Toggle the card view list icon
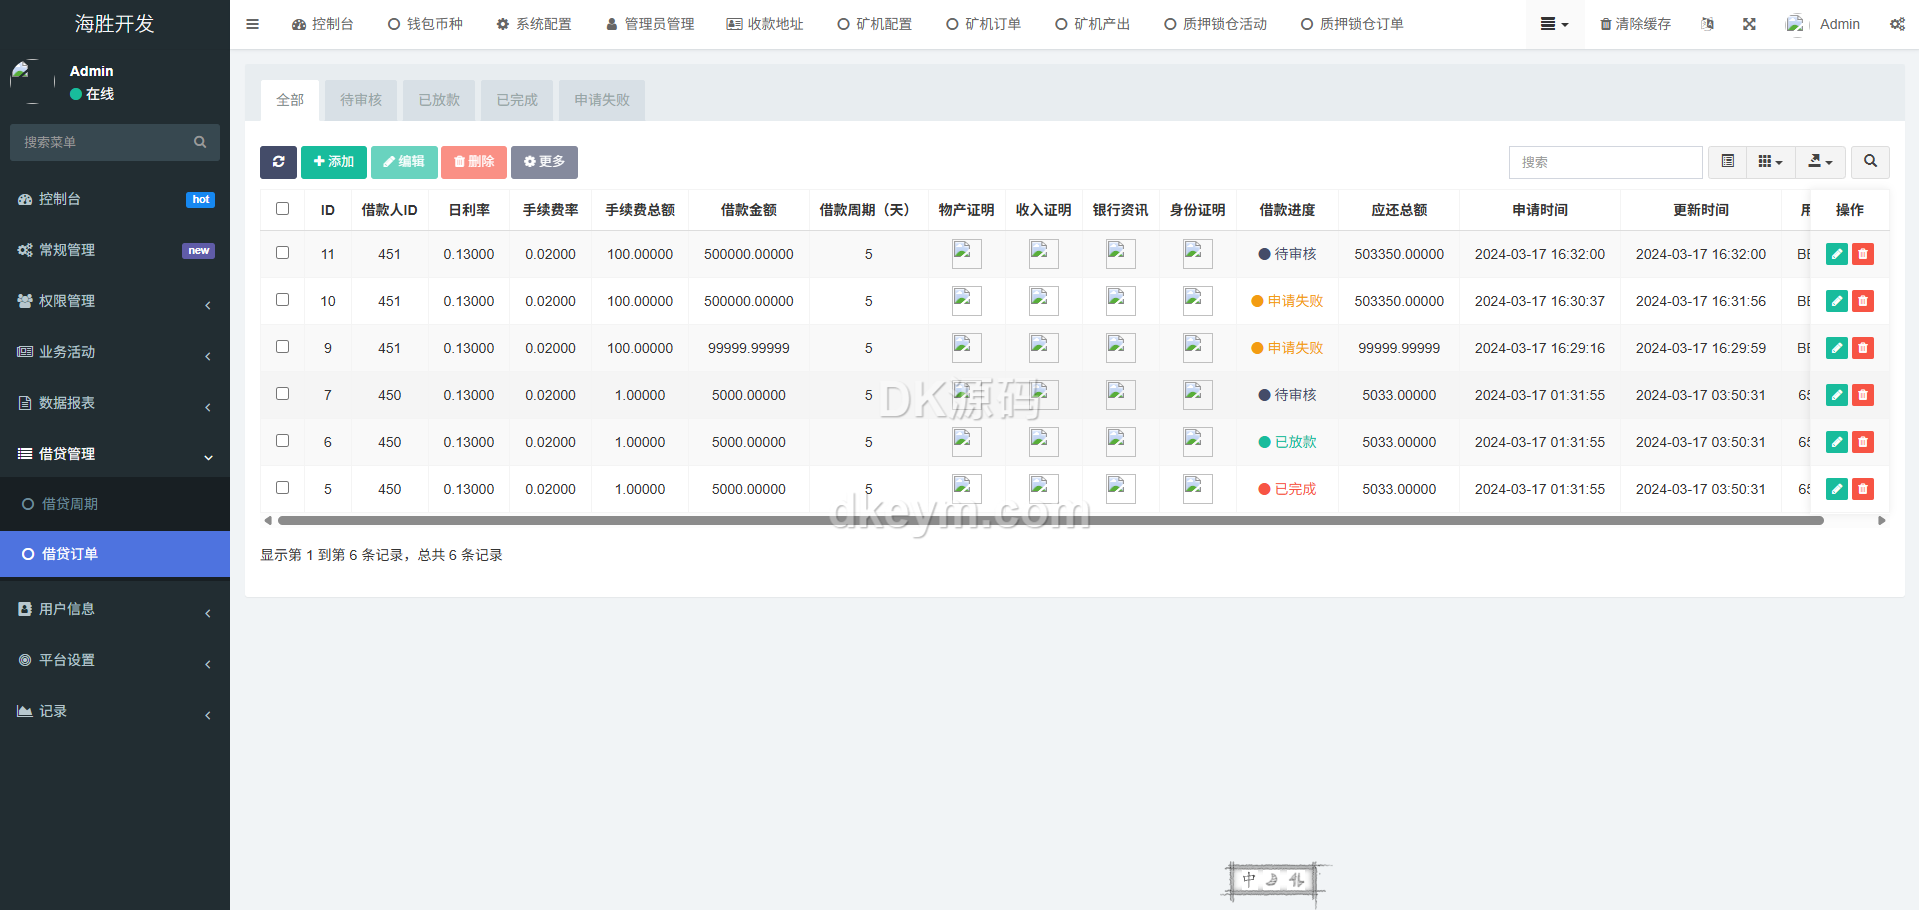This screenshot has width=1919, height=910. click(x=1727, y=162)
